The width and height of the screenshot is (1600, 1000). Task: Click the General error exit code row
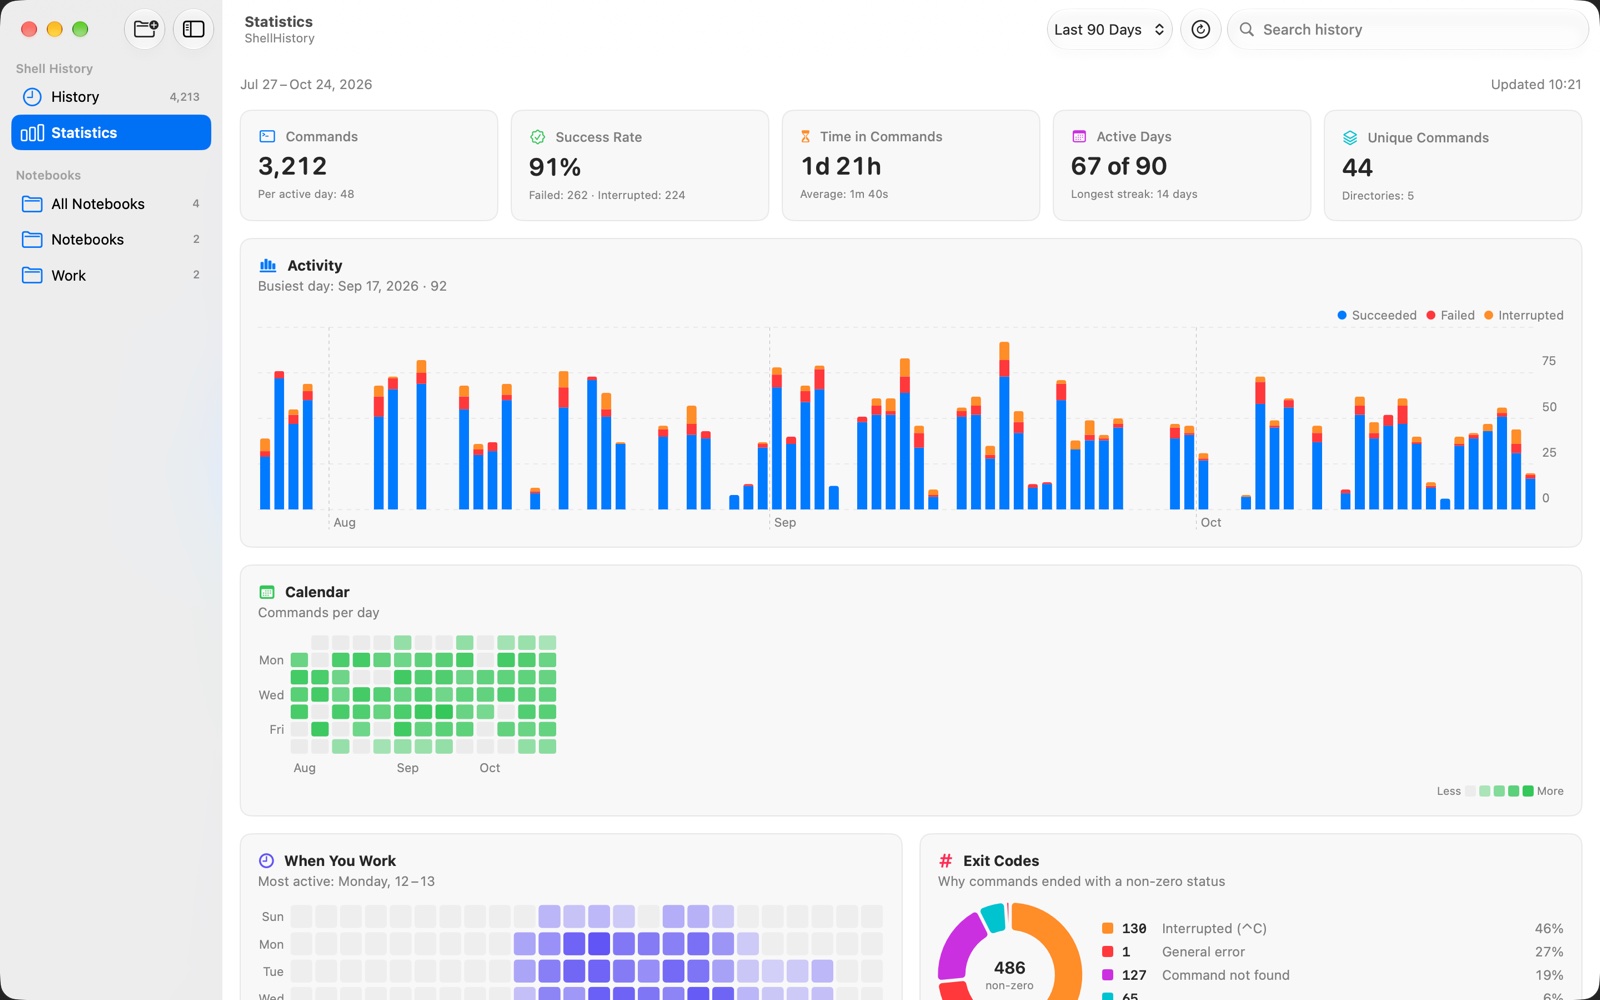pyautogui.click(x=1332, y=952)
